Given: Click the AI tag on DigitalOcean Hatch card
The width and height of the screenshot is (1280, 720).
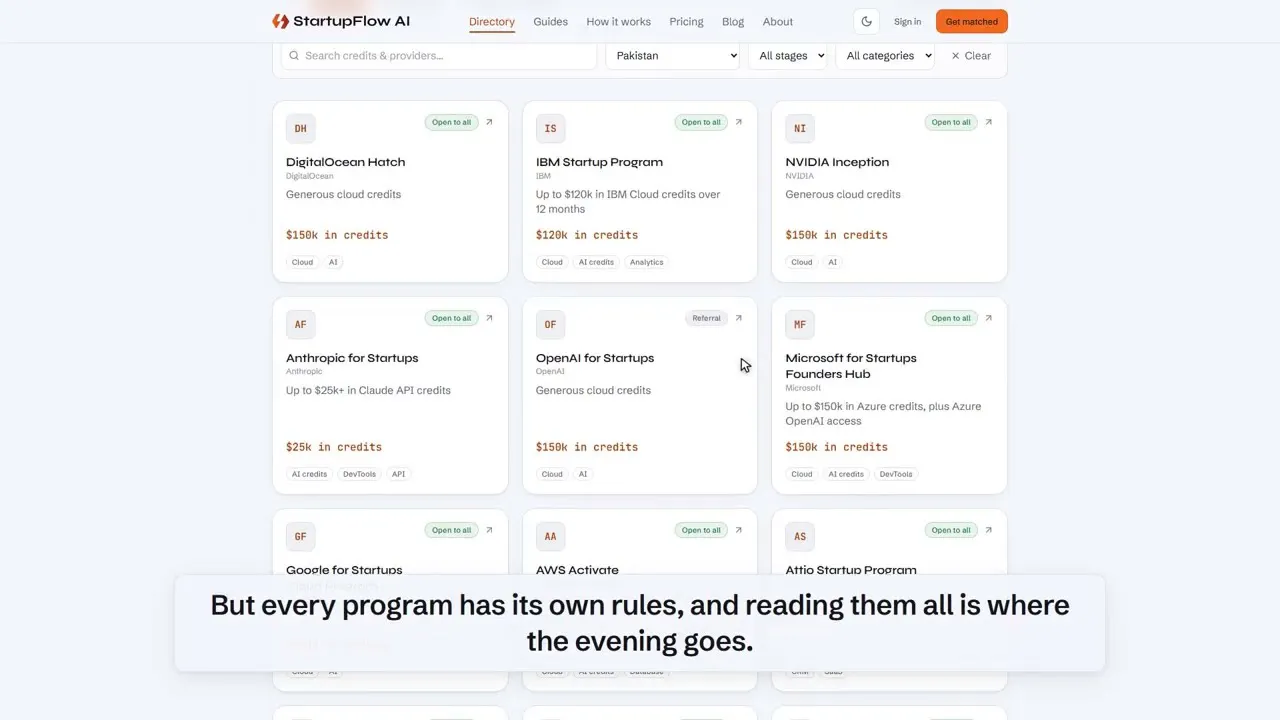Looking at the screenshot, I should (334, 262).
